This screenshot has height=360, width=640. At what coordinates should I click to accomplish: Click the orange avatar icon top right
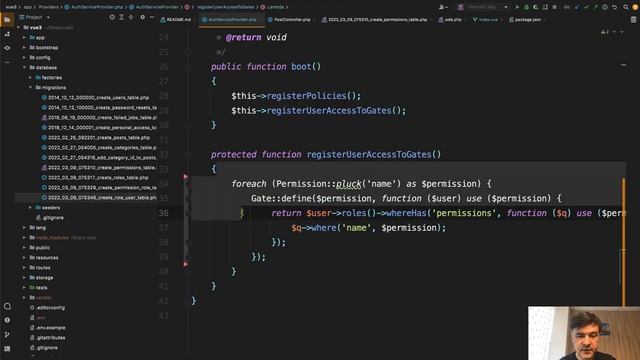[x=635, y=7]
